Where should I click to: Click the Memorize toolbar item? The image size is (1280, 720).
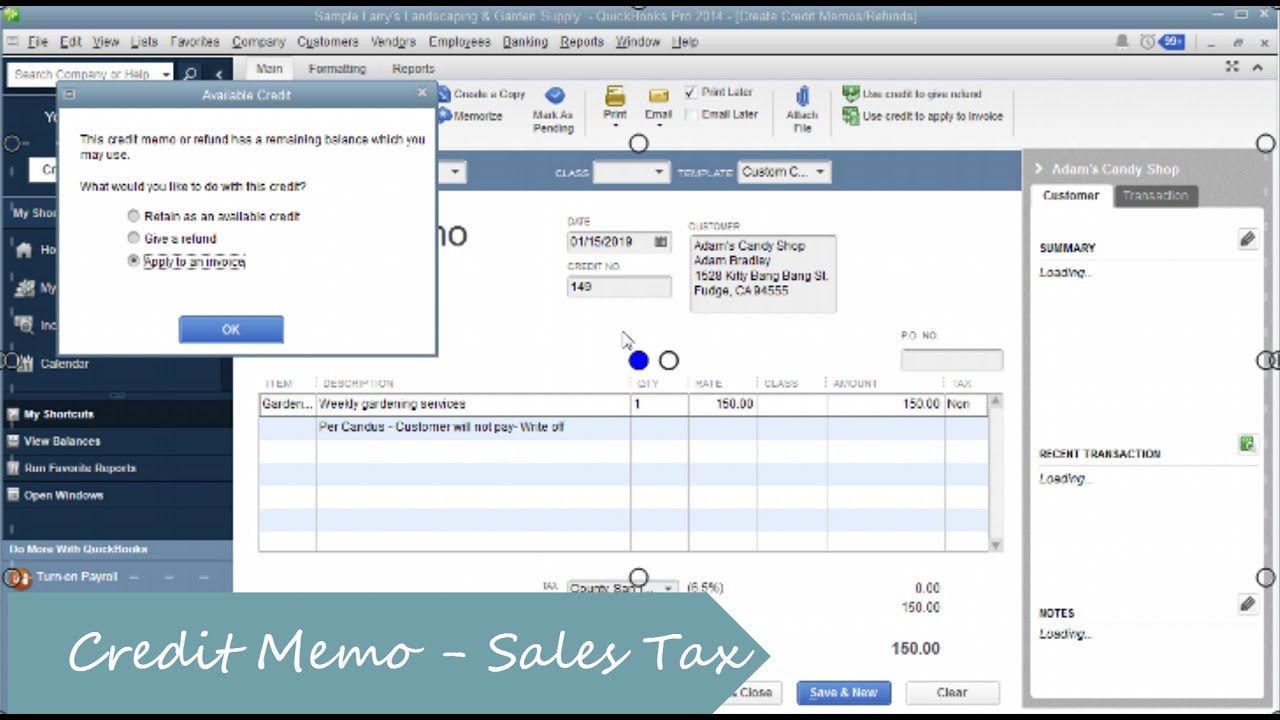470,116
